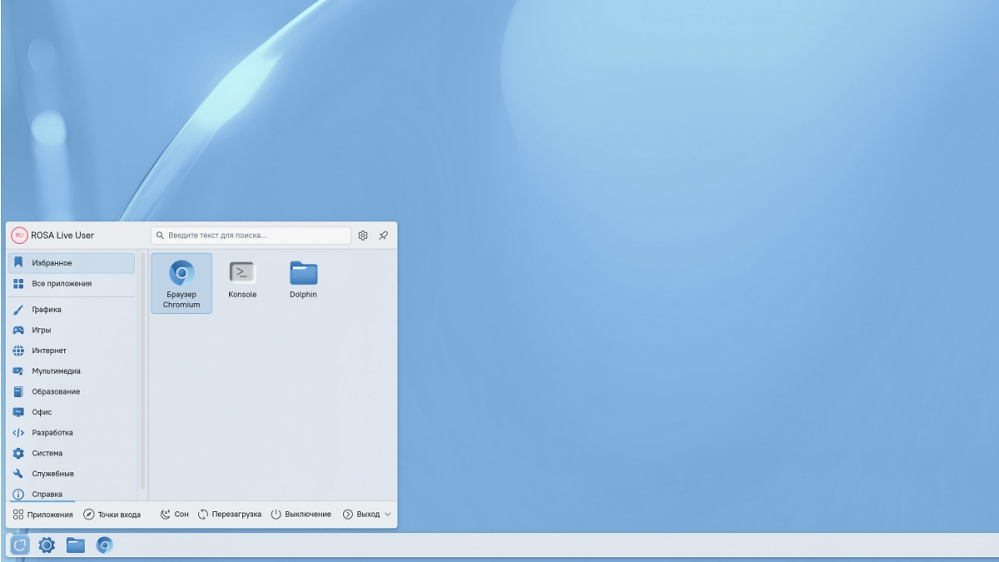Select Все приложения category
The width and height of the screenshot is (999, 562).
tap(71, 284)
